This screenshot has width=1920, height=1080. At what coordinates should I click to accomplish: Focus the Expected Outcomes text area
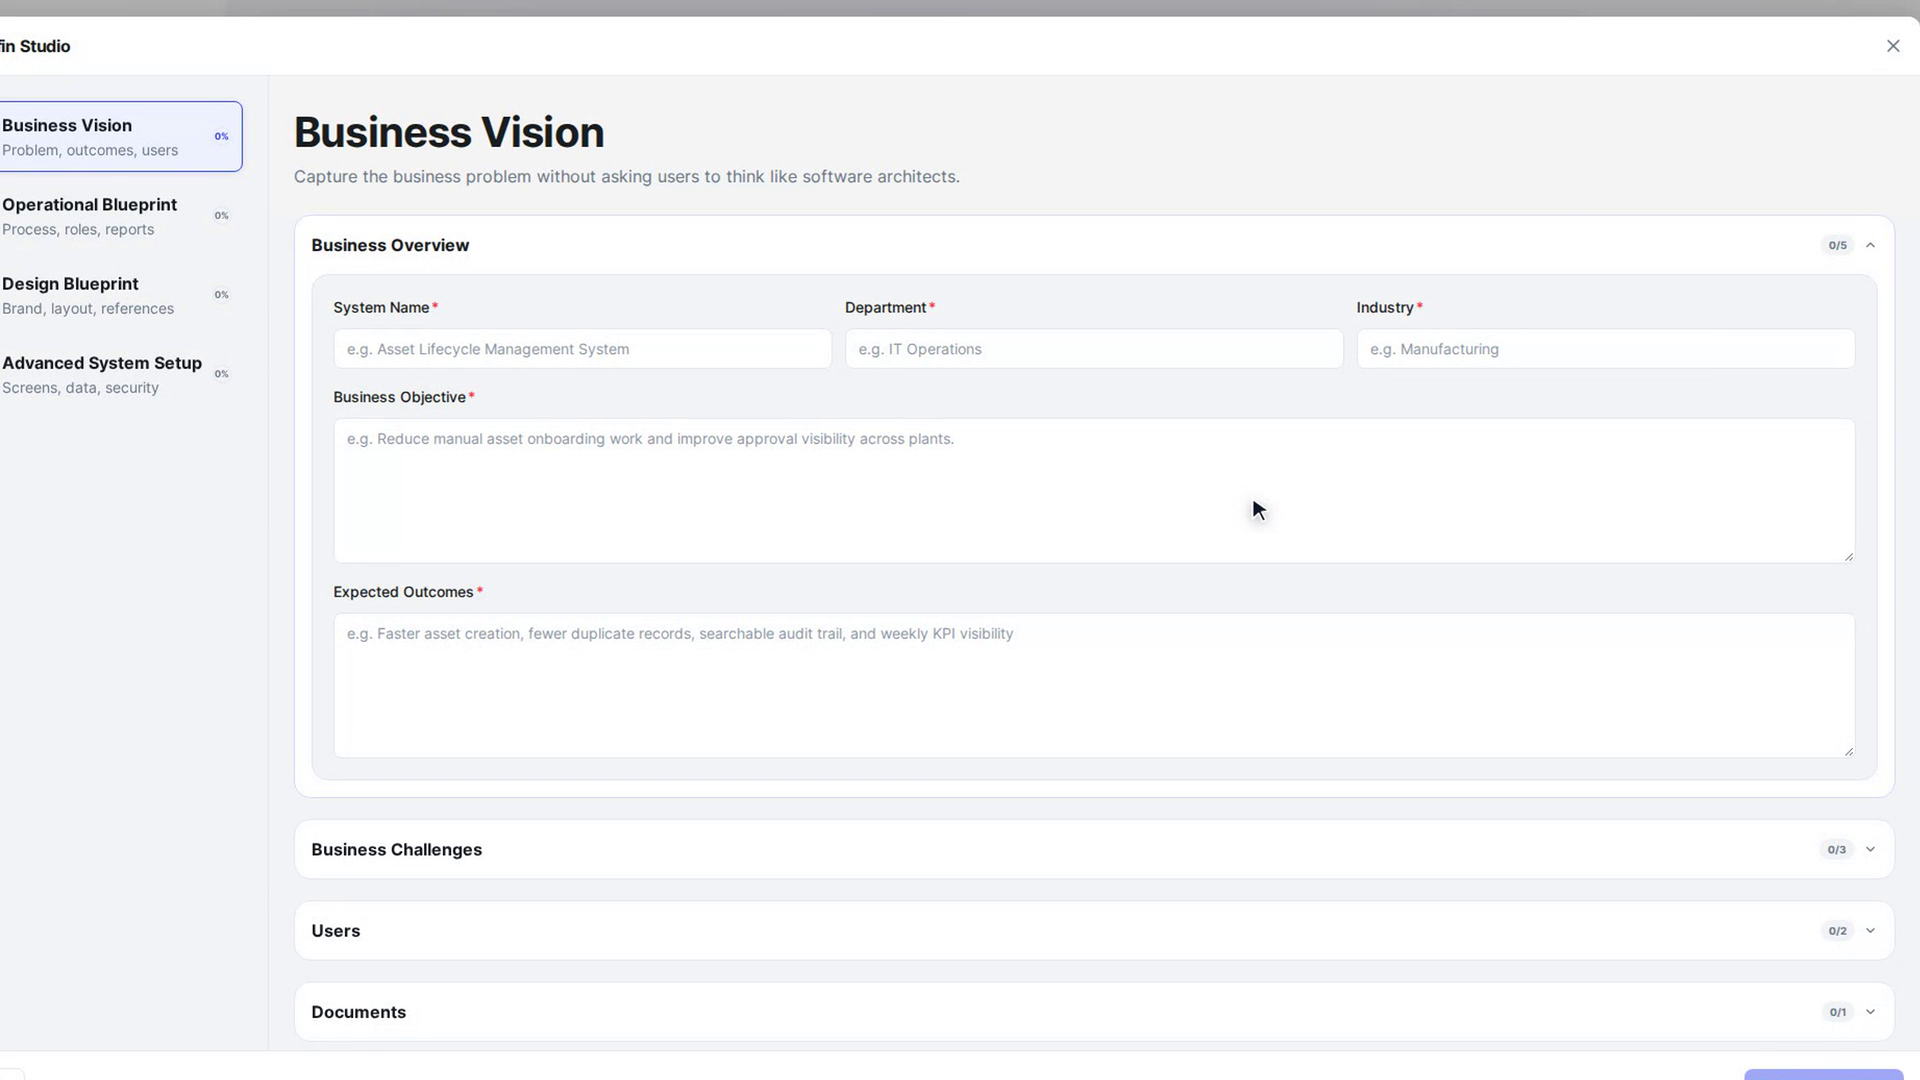pyautogui.click(x=1094, y=685)
